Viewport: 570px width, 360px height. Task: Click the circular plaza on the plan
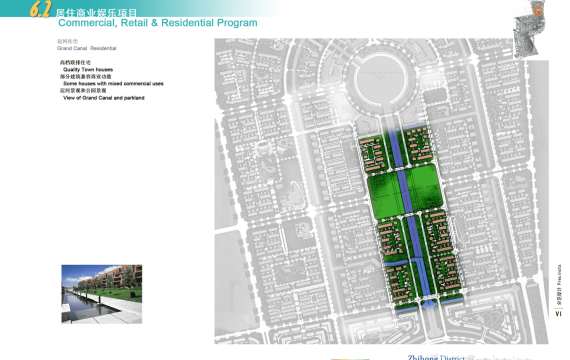click(x=381, y=81)
